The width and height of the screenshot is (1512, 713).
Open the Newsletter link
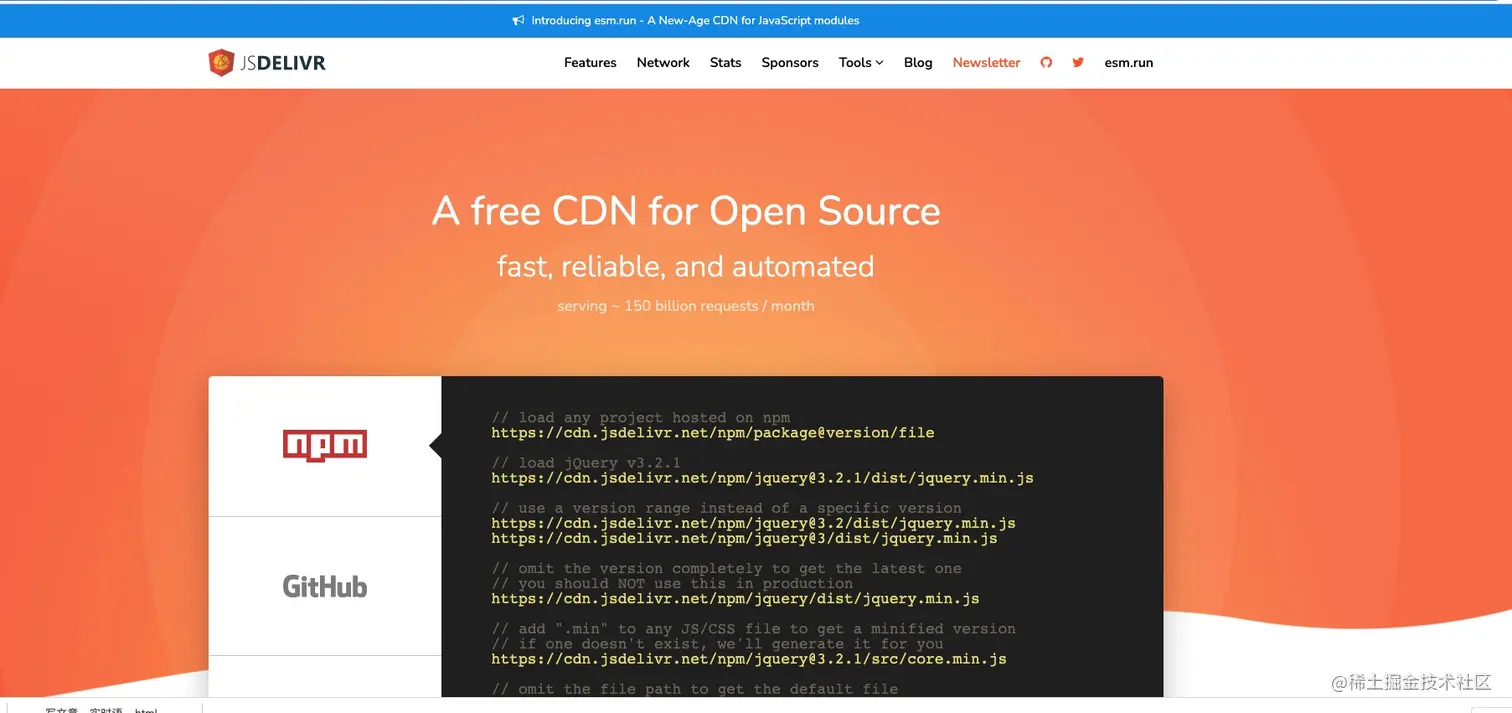click(x=986, y=62)
